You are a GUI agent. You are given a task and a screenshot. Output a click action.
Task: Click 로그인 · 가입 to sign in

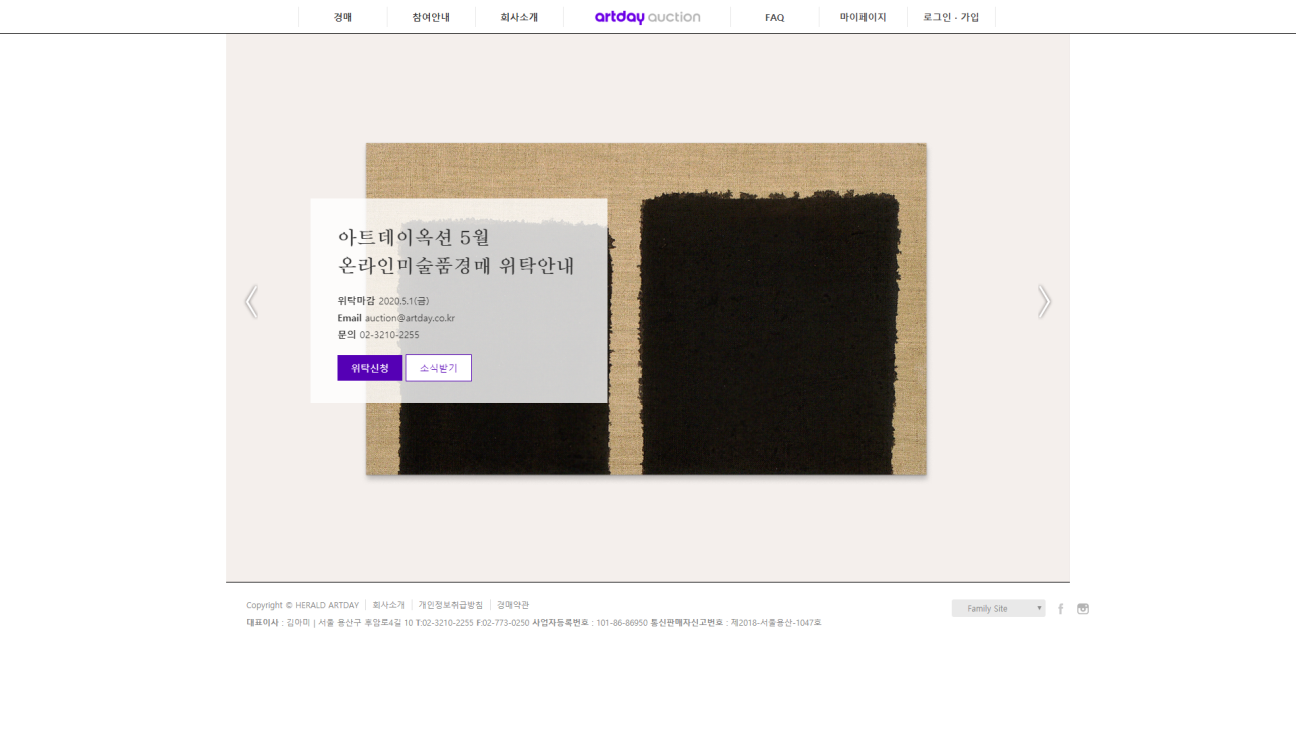click(x=950, y=16)
